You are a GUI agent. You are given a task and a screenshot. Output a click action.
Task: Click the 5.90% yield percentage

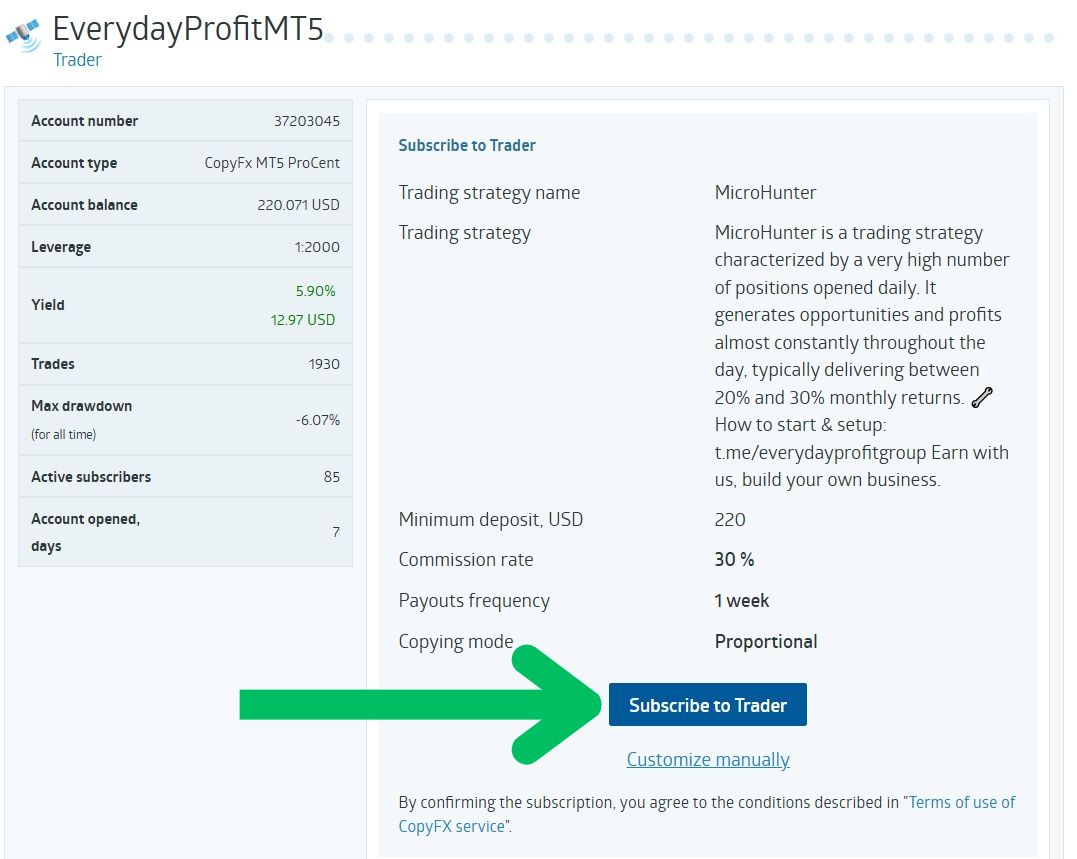point(315,291)
